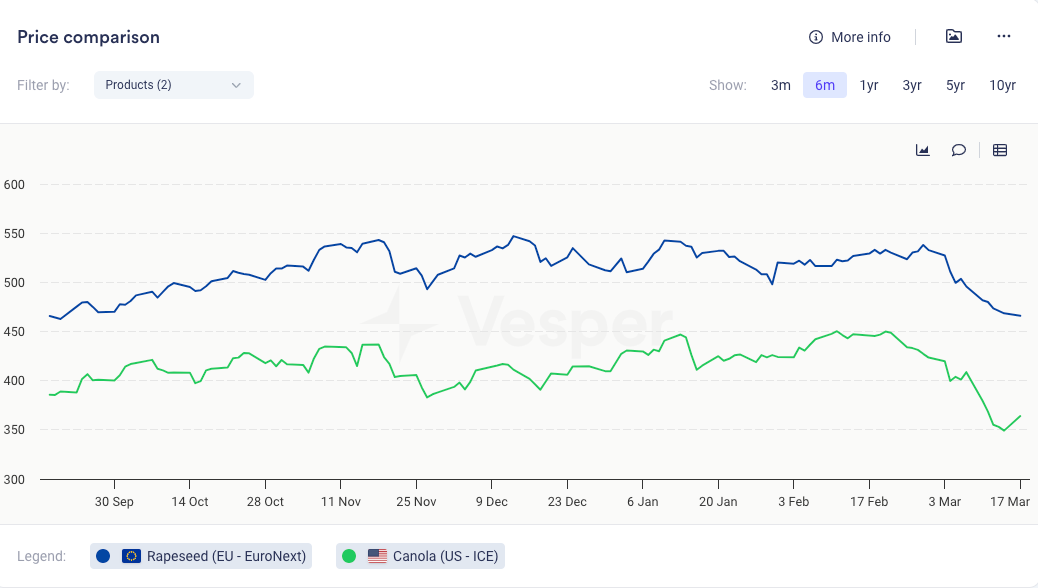1038x588 pixels.
Task: Select the 1yr time range
Action: point(869,85)
